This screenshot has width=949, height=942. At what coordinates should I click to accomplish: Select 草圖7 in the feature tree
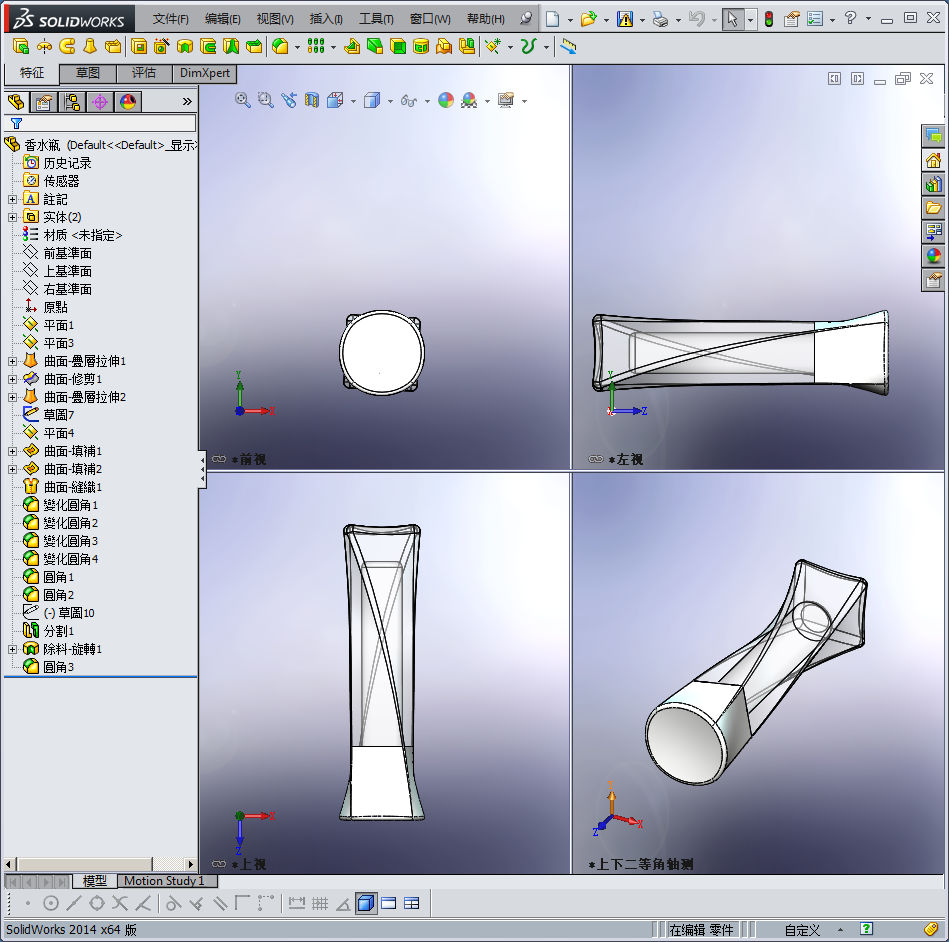[59, 415]
